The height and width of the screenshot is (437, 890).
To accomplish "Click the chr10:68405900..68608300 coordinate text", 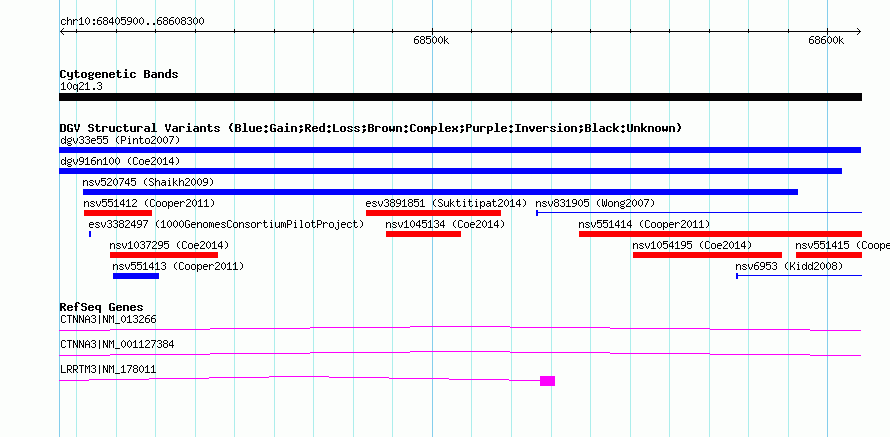I will (x=132, y=22).
